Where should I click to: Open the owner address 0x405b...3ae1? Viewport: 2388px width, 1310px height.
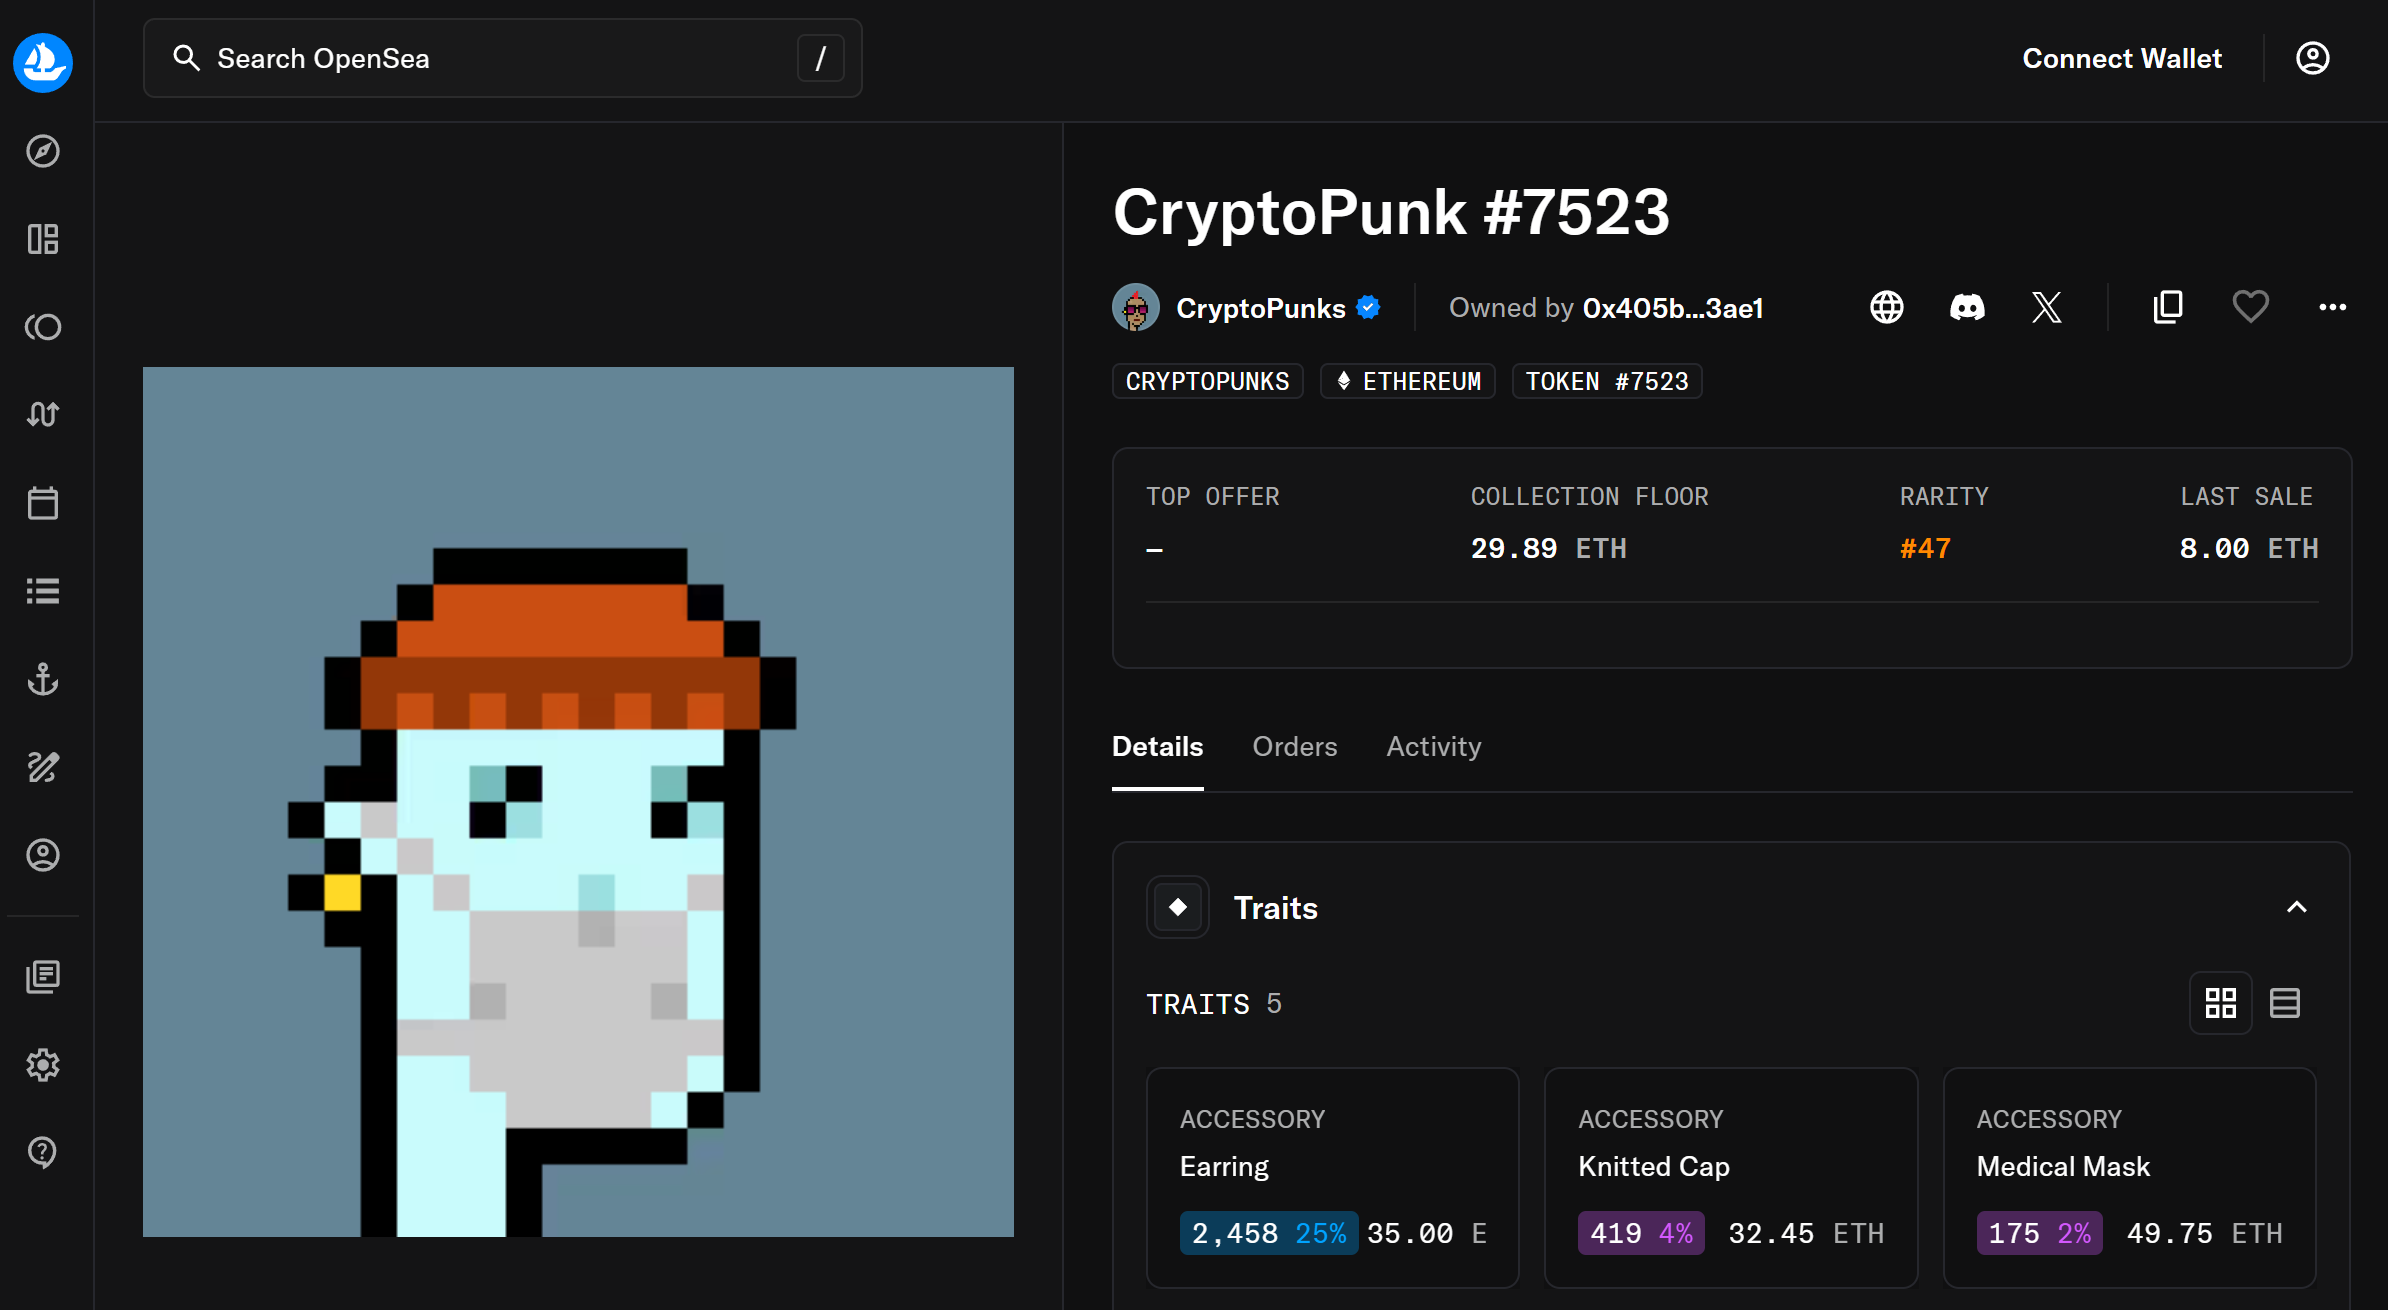pyautogui.click(x=1673, y=307)
